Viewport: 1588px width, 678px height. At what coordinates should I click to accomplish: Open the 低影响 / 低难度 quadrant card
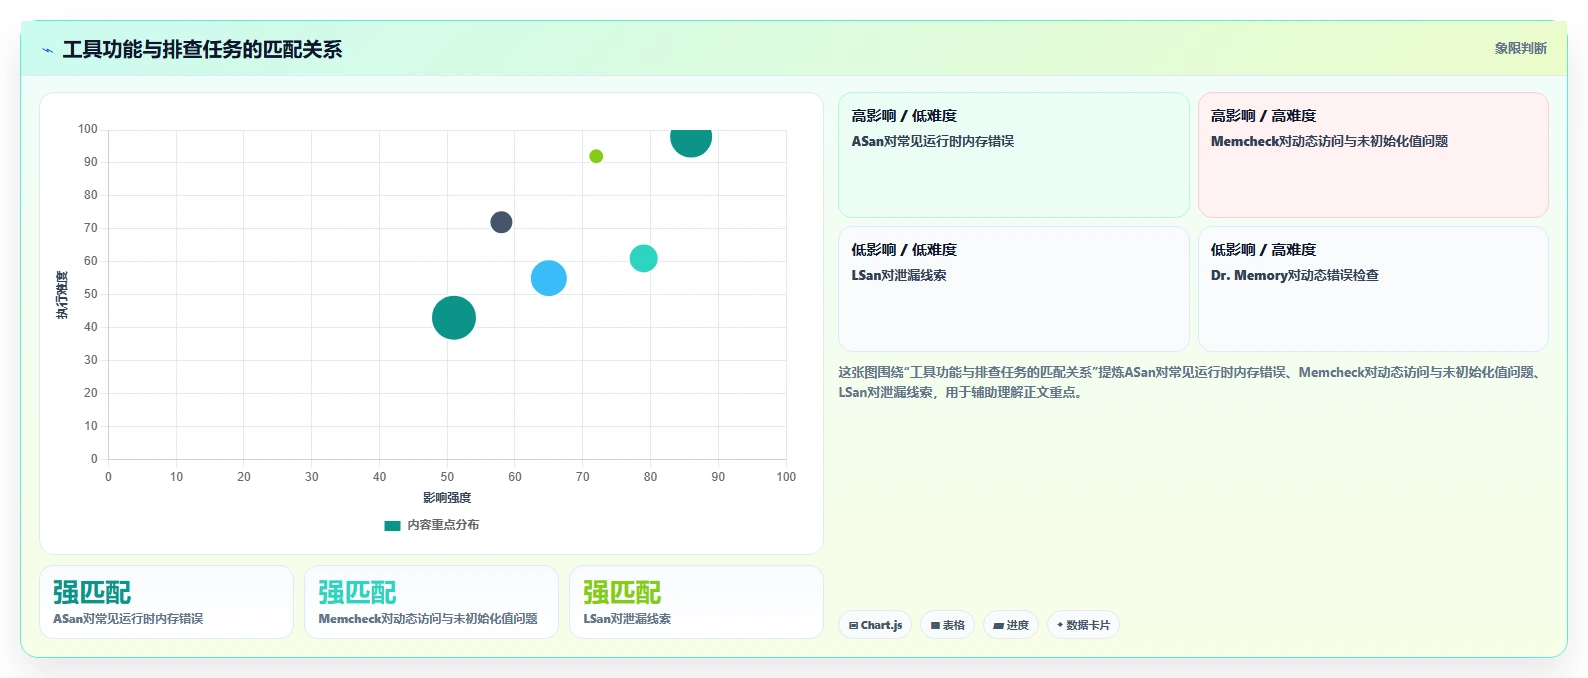click(1014, 289)
